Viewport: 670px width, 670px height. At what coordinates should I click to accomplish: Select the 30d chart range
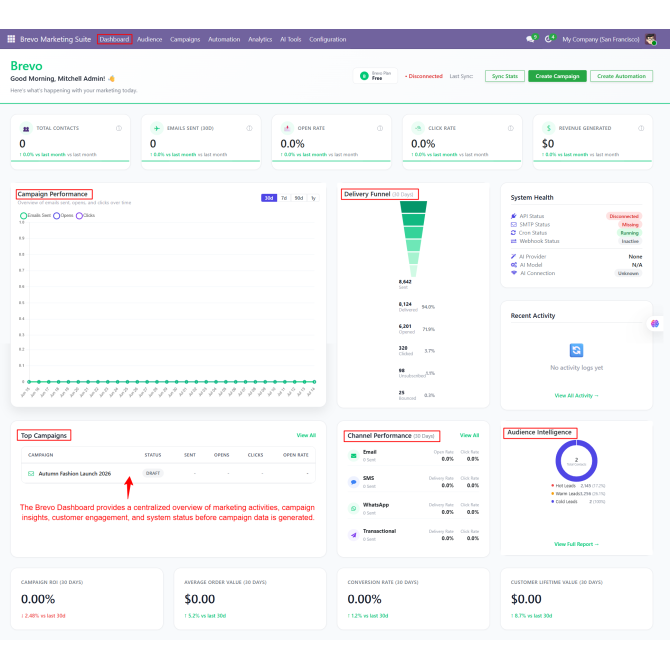(x=269, y=198)
